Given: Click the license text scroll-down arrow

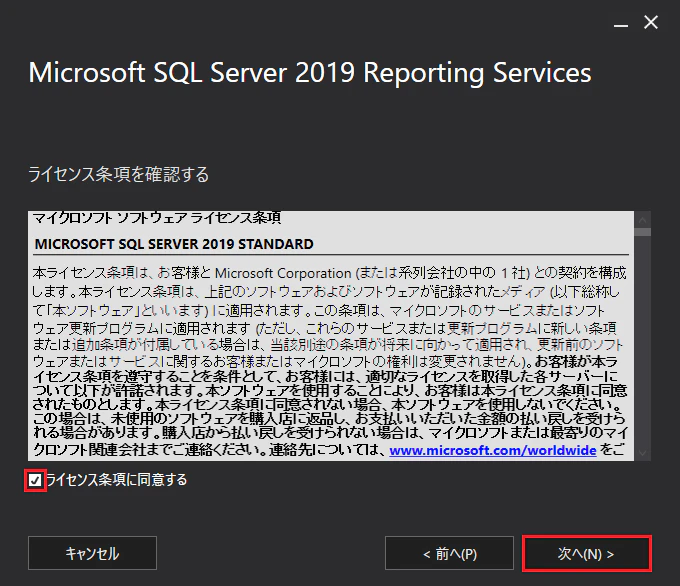Looking at the screenshot, I should pyautogui.click(x=643, y=453).
